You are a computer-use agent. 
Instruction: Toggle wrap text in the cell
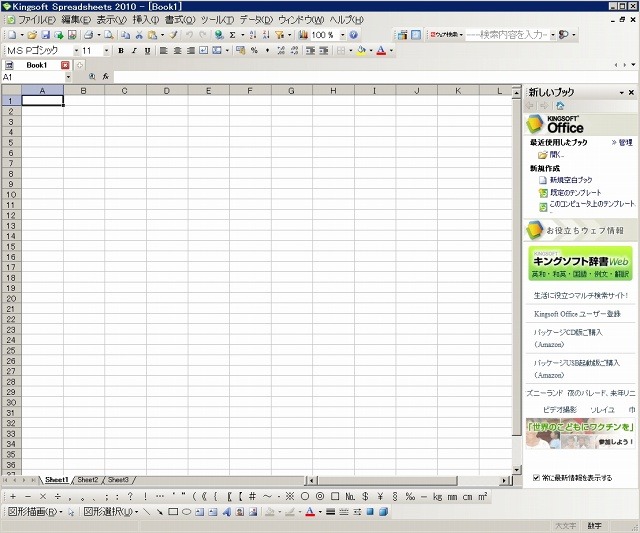tap(203, 51)
